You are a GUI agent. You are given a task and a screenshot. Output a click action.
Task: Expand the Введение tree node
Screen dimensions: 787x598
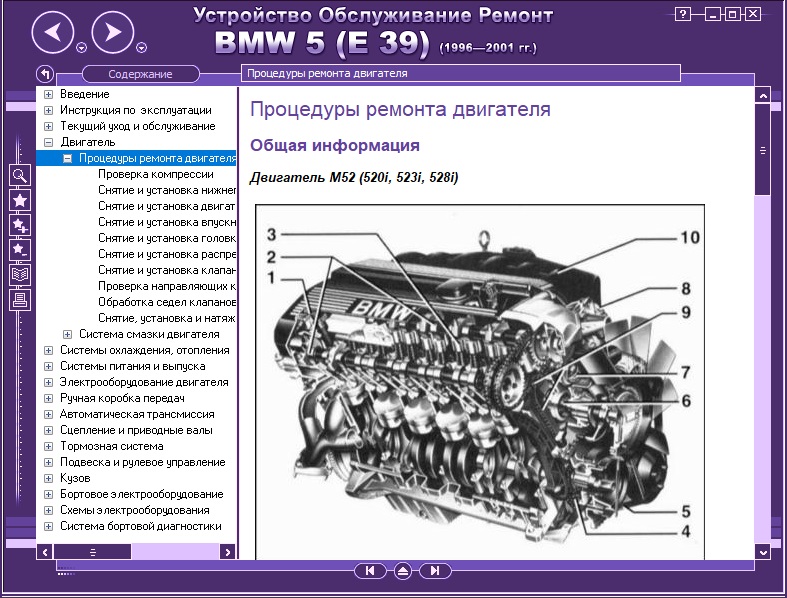pos(48,94)
